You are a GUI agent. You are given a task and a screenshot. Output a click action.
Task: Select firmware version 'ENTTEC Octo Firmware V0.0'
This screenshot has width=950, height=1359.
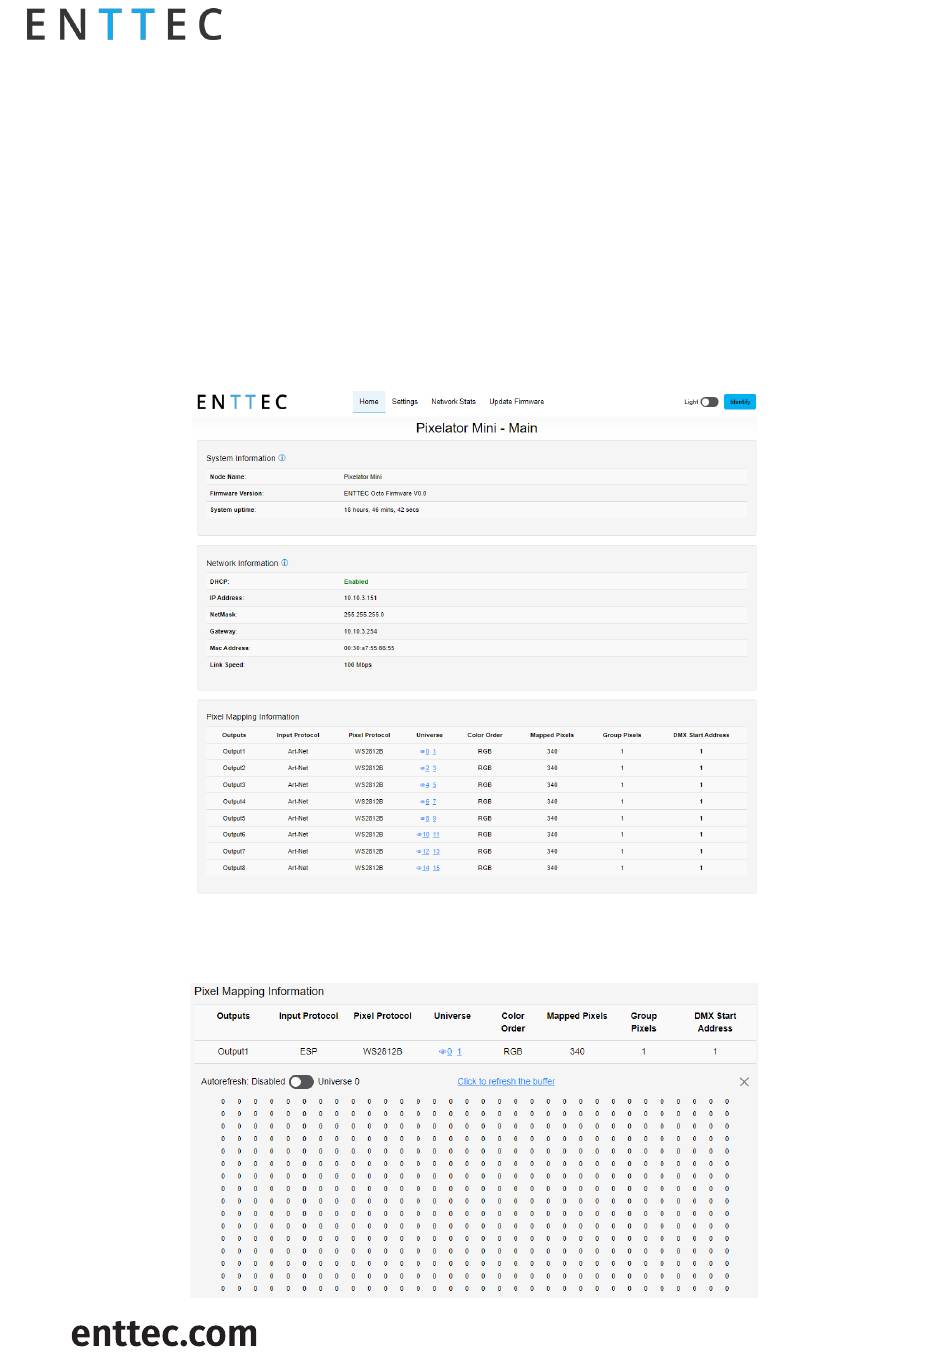(385, 493)
